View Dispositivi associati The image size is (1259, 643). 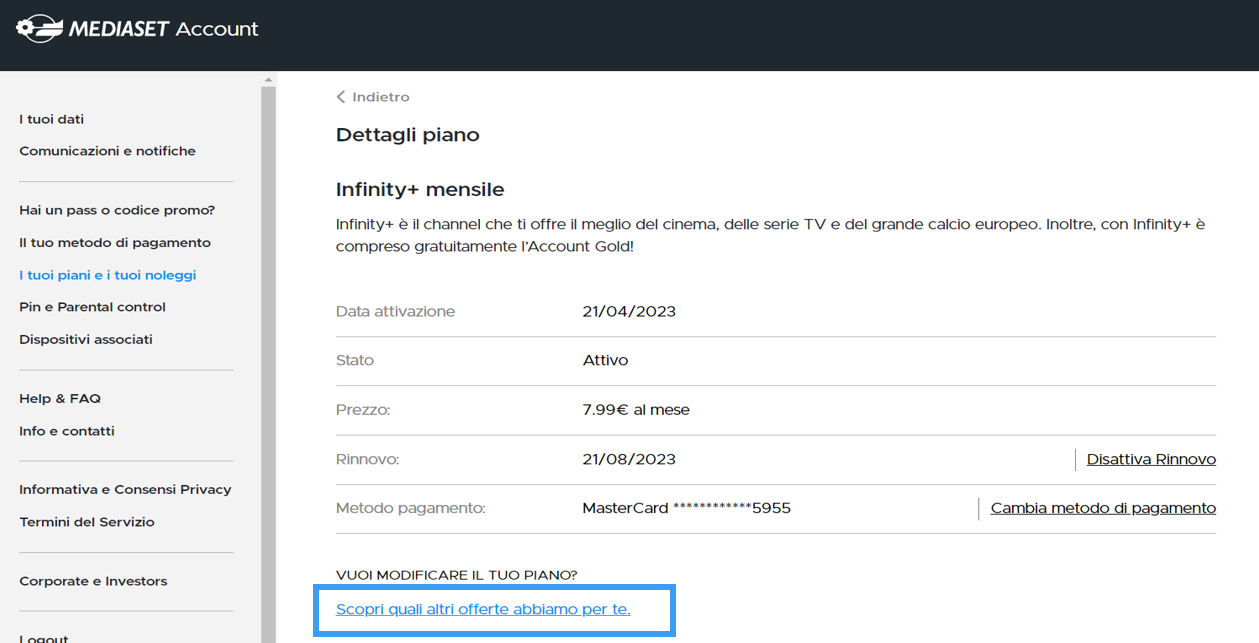(x=86, y=339)
